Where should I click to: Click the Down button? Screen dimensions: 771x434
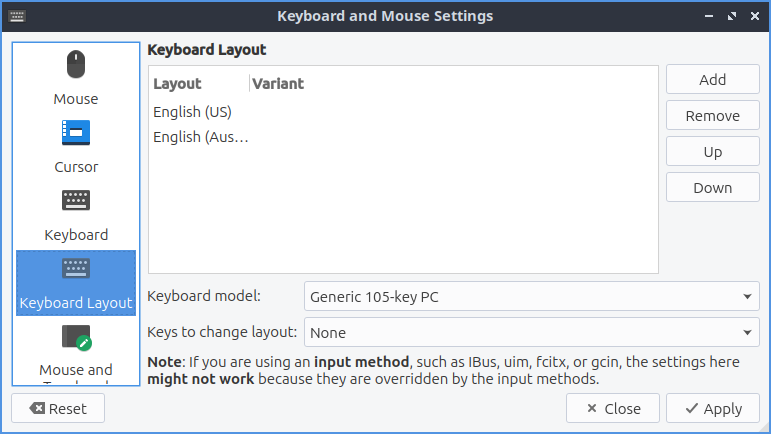(712, 188)
